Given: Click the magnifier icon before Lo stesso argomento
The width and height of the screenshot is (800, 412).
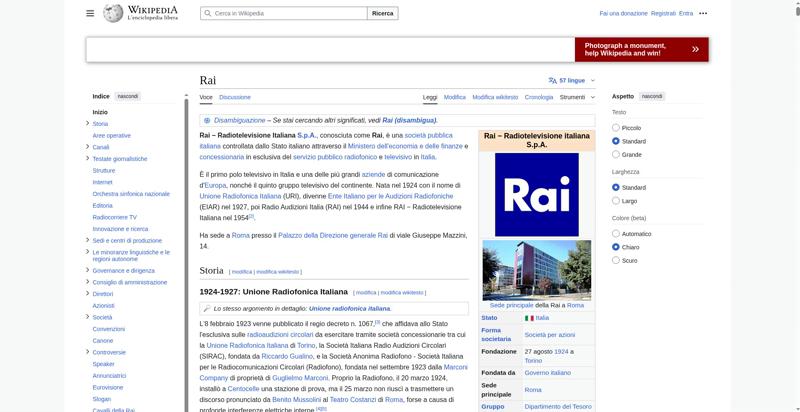Looking at the screenshot, I should [207, 308].
